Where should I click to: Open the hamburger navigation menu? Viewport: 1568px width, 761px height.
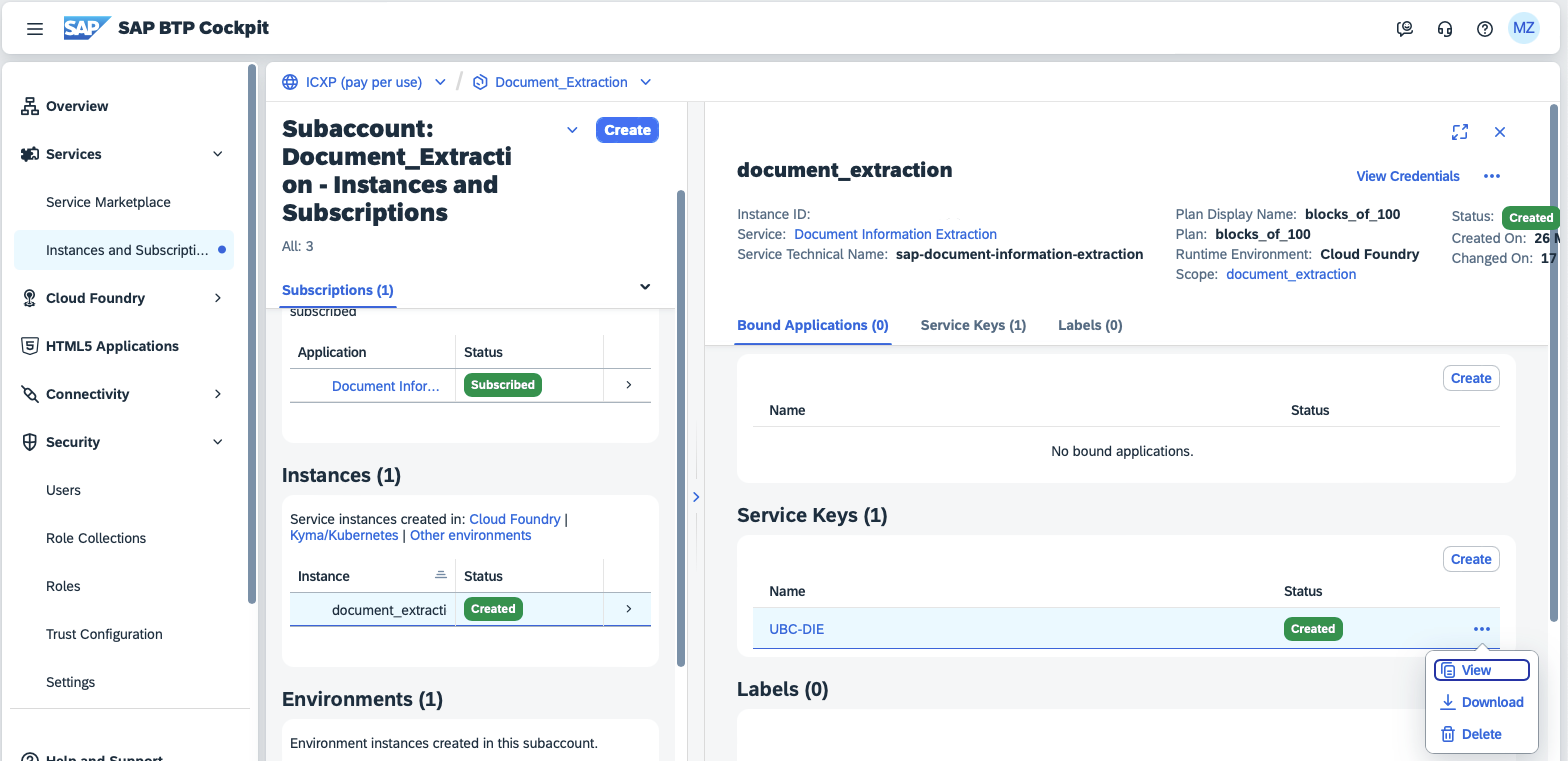tap(35, 29)
